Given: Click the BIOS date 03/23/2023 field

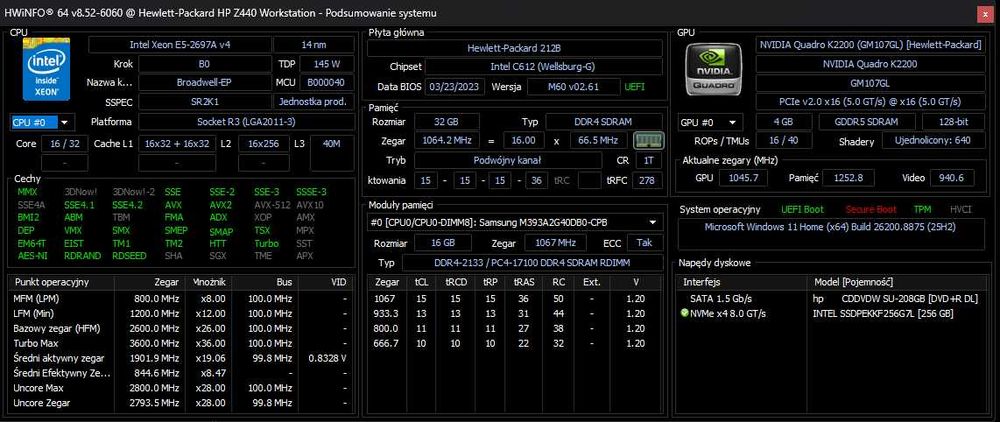Looking at the screenshot, I should (x=455, y=87).
